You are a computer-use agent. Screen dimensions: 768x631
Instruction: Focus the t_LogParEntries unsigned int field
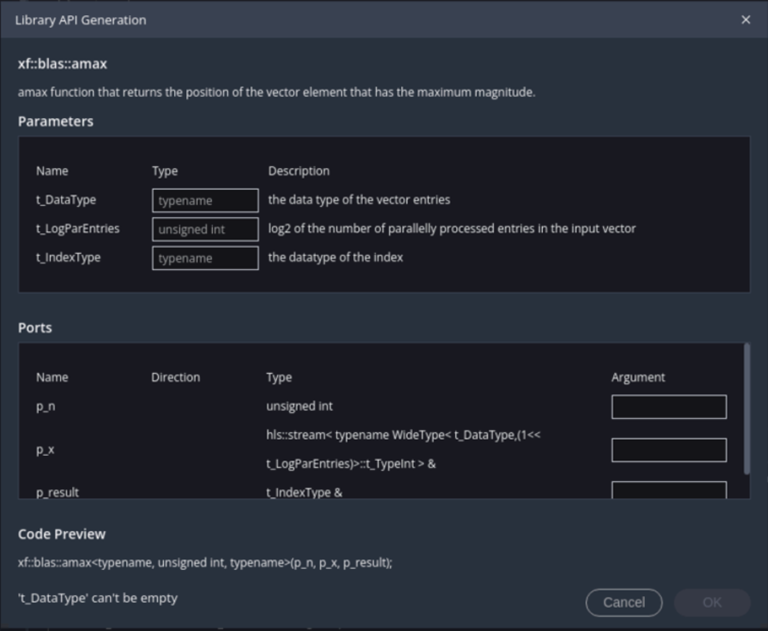[x=205, y=229]
